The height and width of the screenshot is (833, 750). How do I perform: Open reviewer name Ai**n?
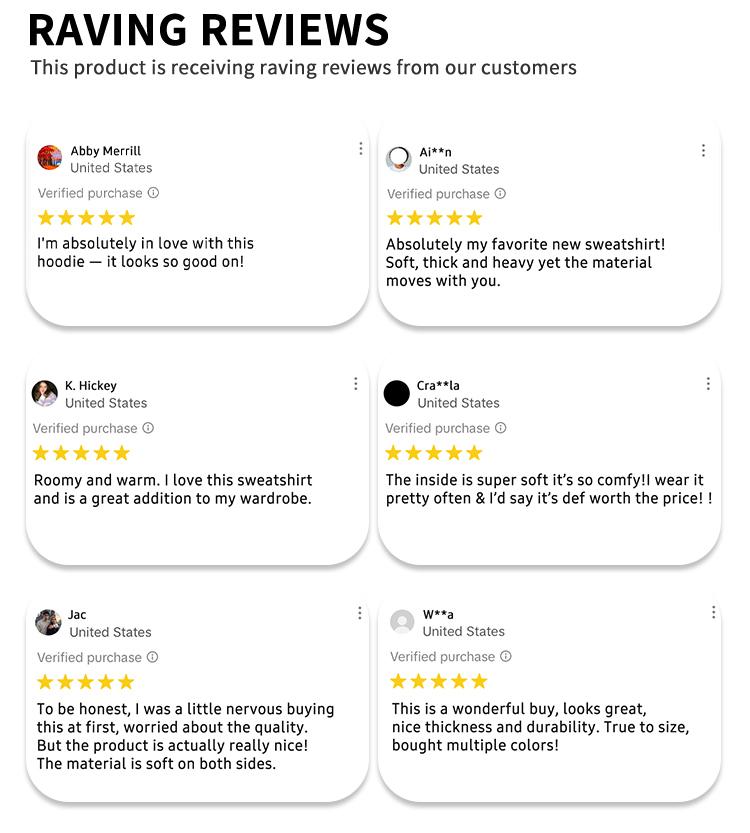click(x=435, y=152)
